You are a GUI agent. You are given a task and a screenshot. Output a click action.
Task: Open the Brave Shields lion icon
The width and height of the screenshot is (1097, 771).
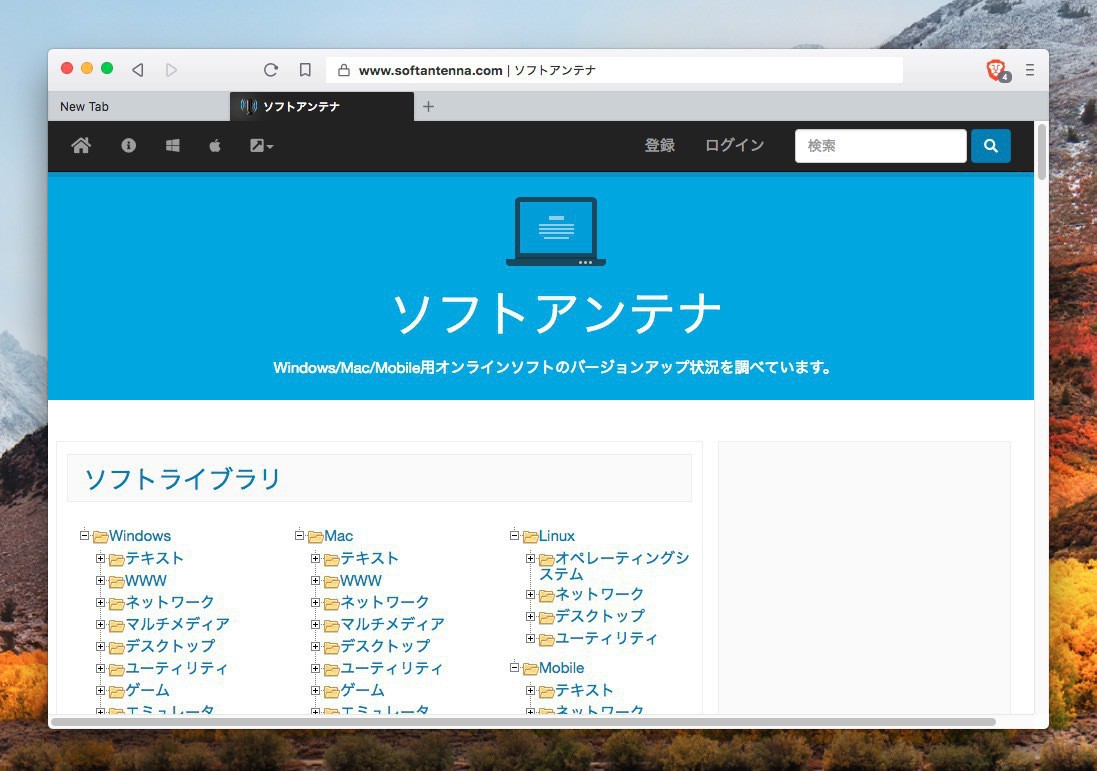(x=997, y=70)
